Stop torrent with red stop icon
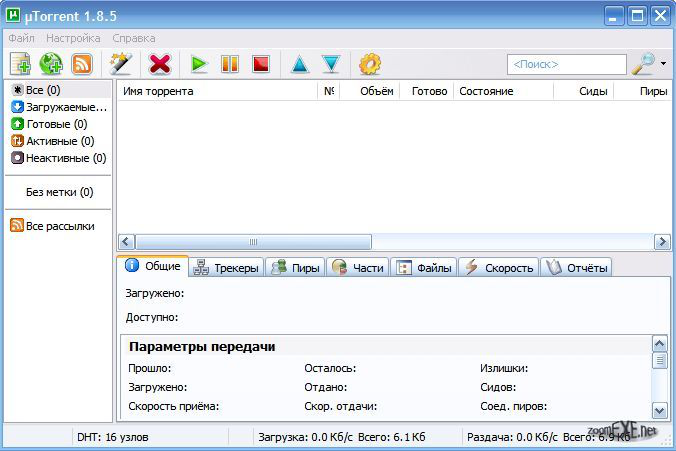Screen dimensions: 676x451 261,64
